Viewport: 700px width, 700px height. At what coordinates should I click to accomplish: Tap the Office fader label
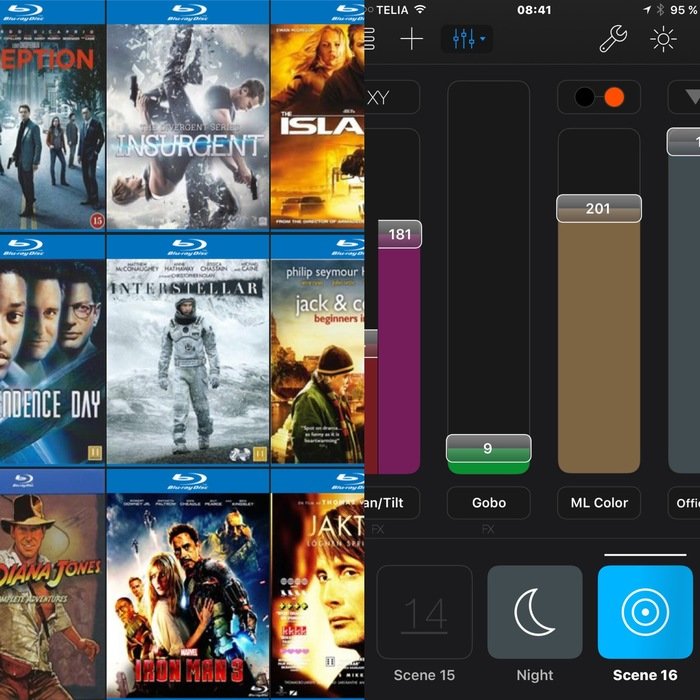click(x=684, y=503)
